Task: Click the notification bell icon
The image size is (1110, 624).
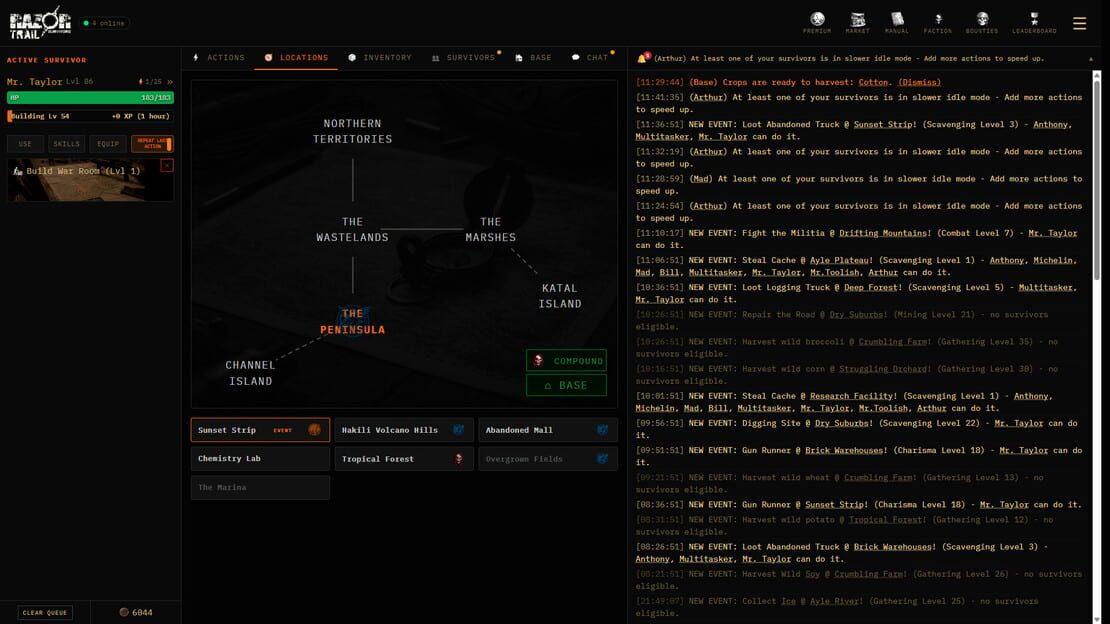Action: coord(642,58)
